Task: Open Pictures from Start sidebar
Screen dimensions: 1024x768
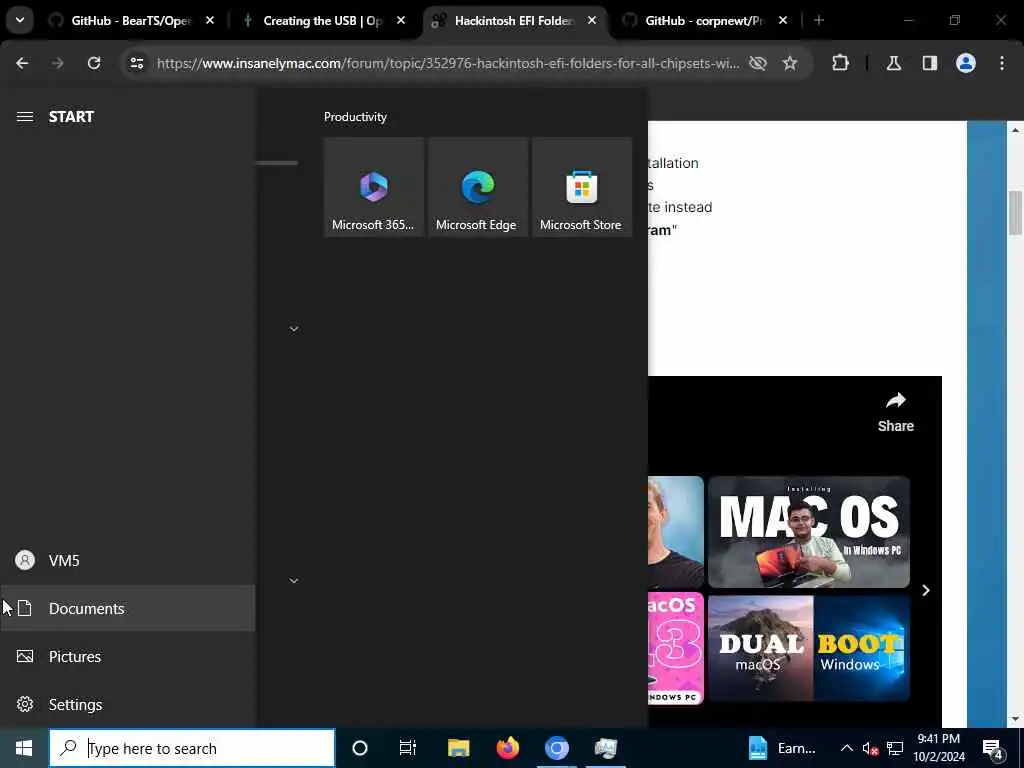Action: click(127, 656)
